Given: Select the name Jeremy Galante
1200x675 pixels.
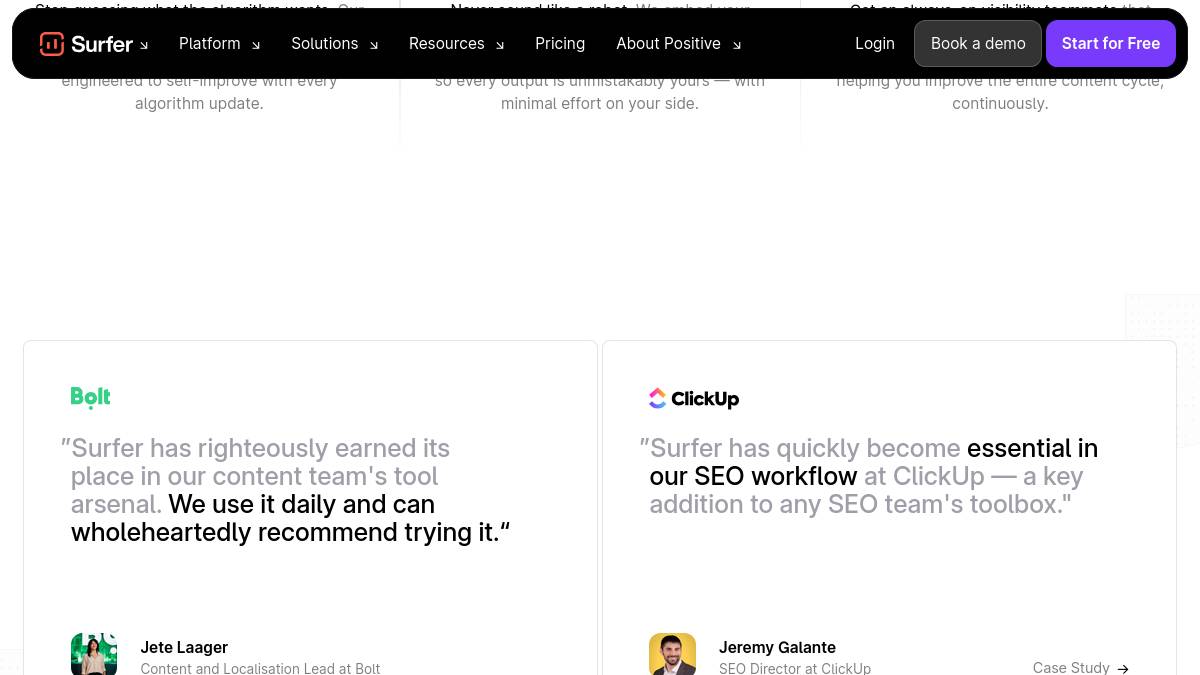Looking at the screenshot, I should tap(777, 647).
